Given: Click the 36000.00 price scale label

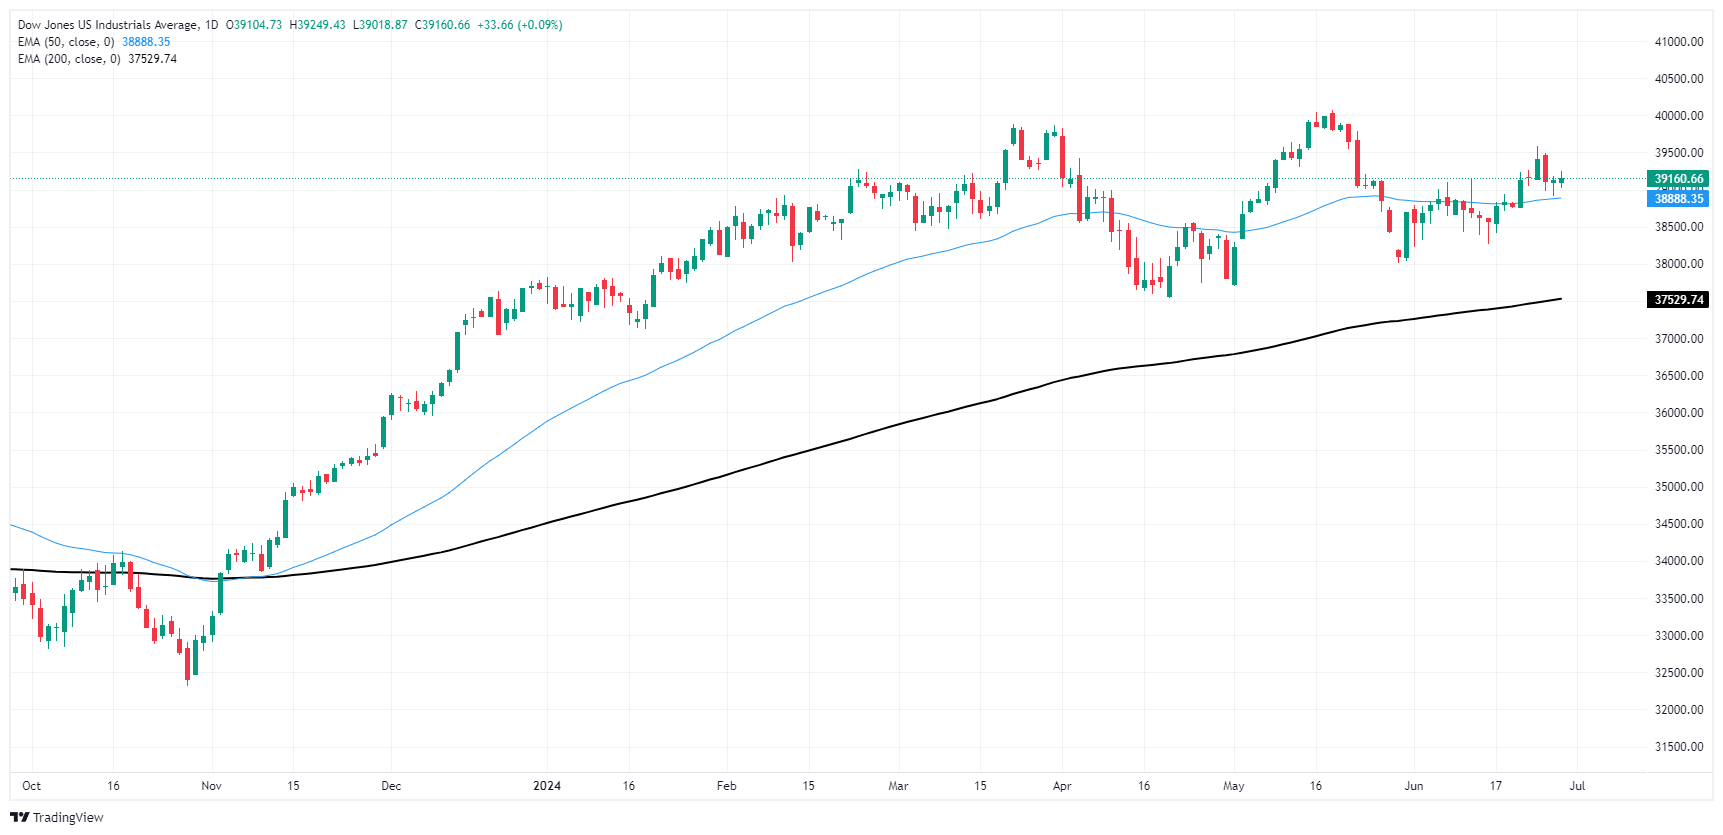Looking at the screenshot, I should 1679,413.
